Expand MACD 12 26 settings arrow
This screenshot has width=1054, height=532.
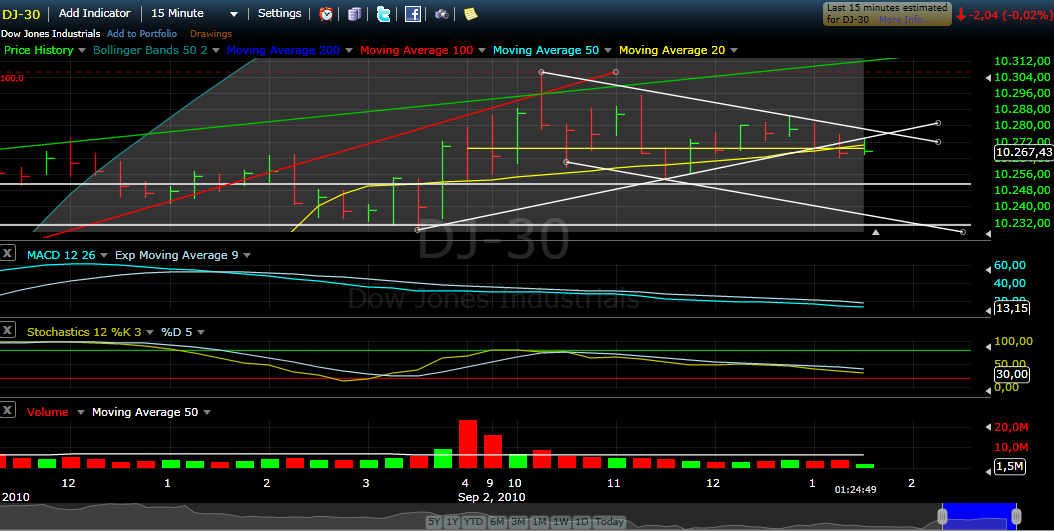104,256
